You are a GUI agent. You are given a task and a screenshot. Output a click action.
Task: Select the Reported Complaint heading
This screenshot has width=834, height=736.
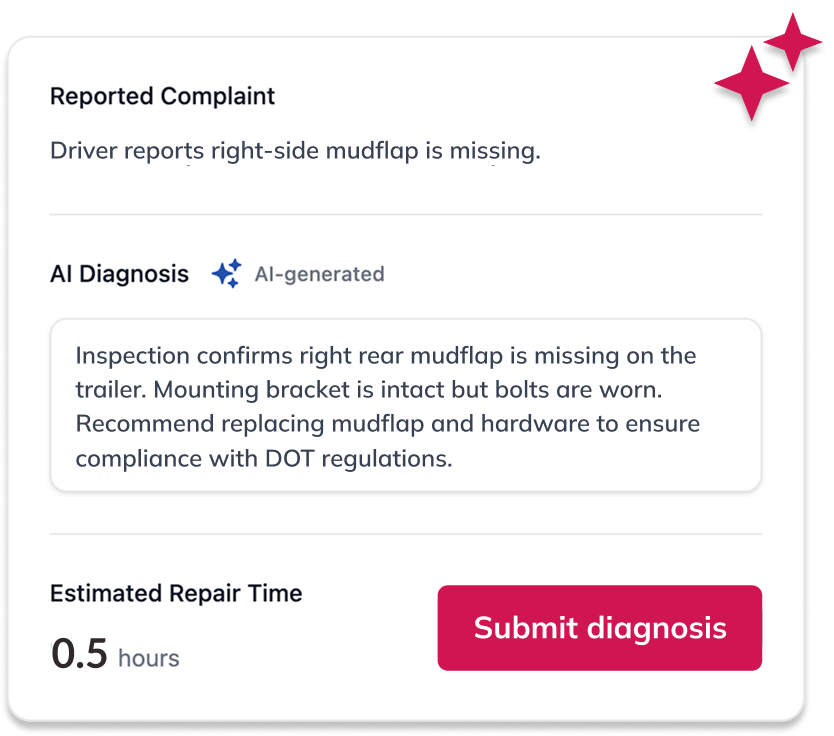[162, 96]
